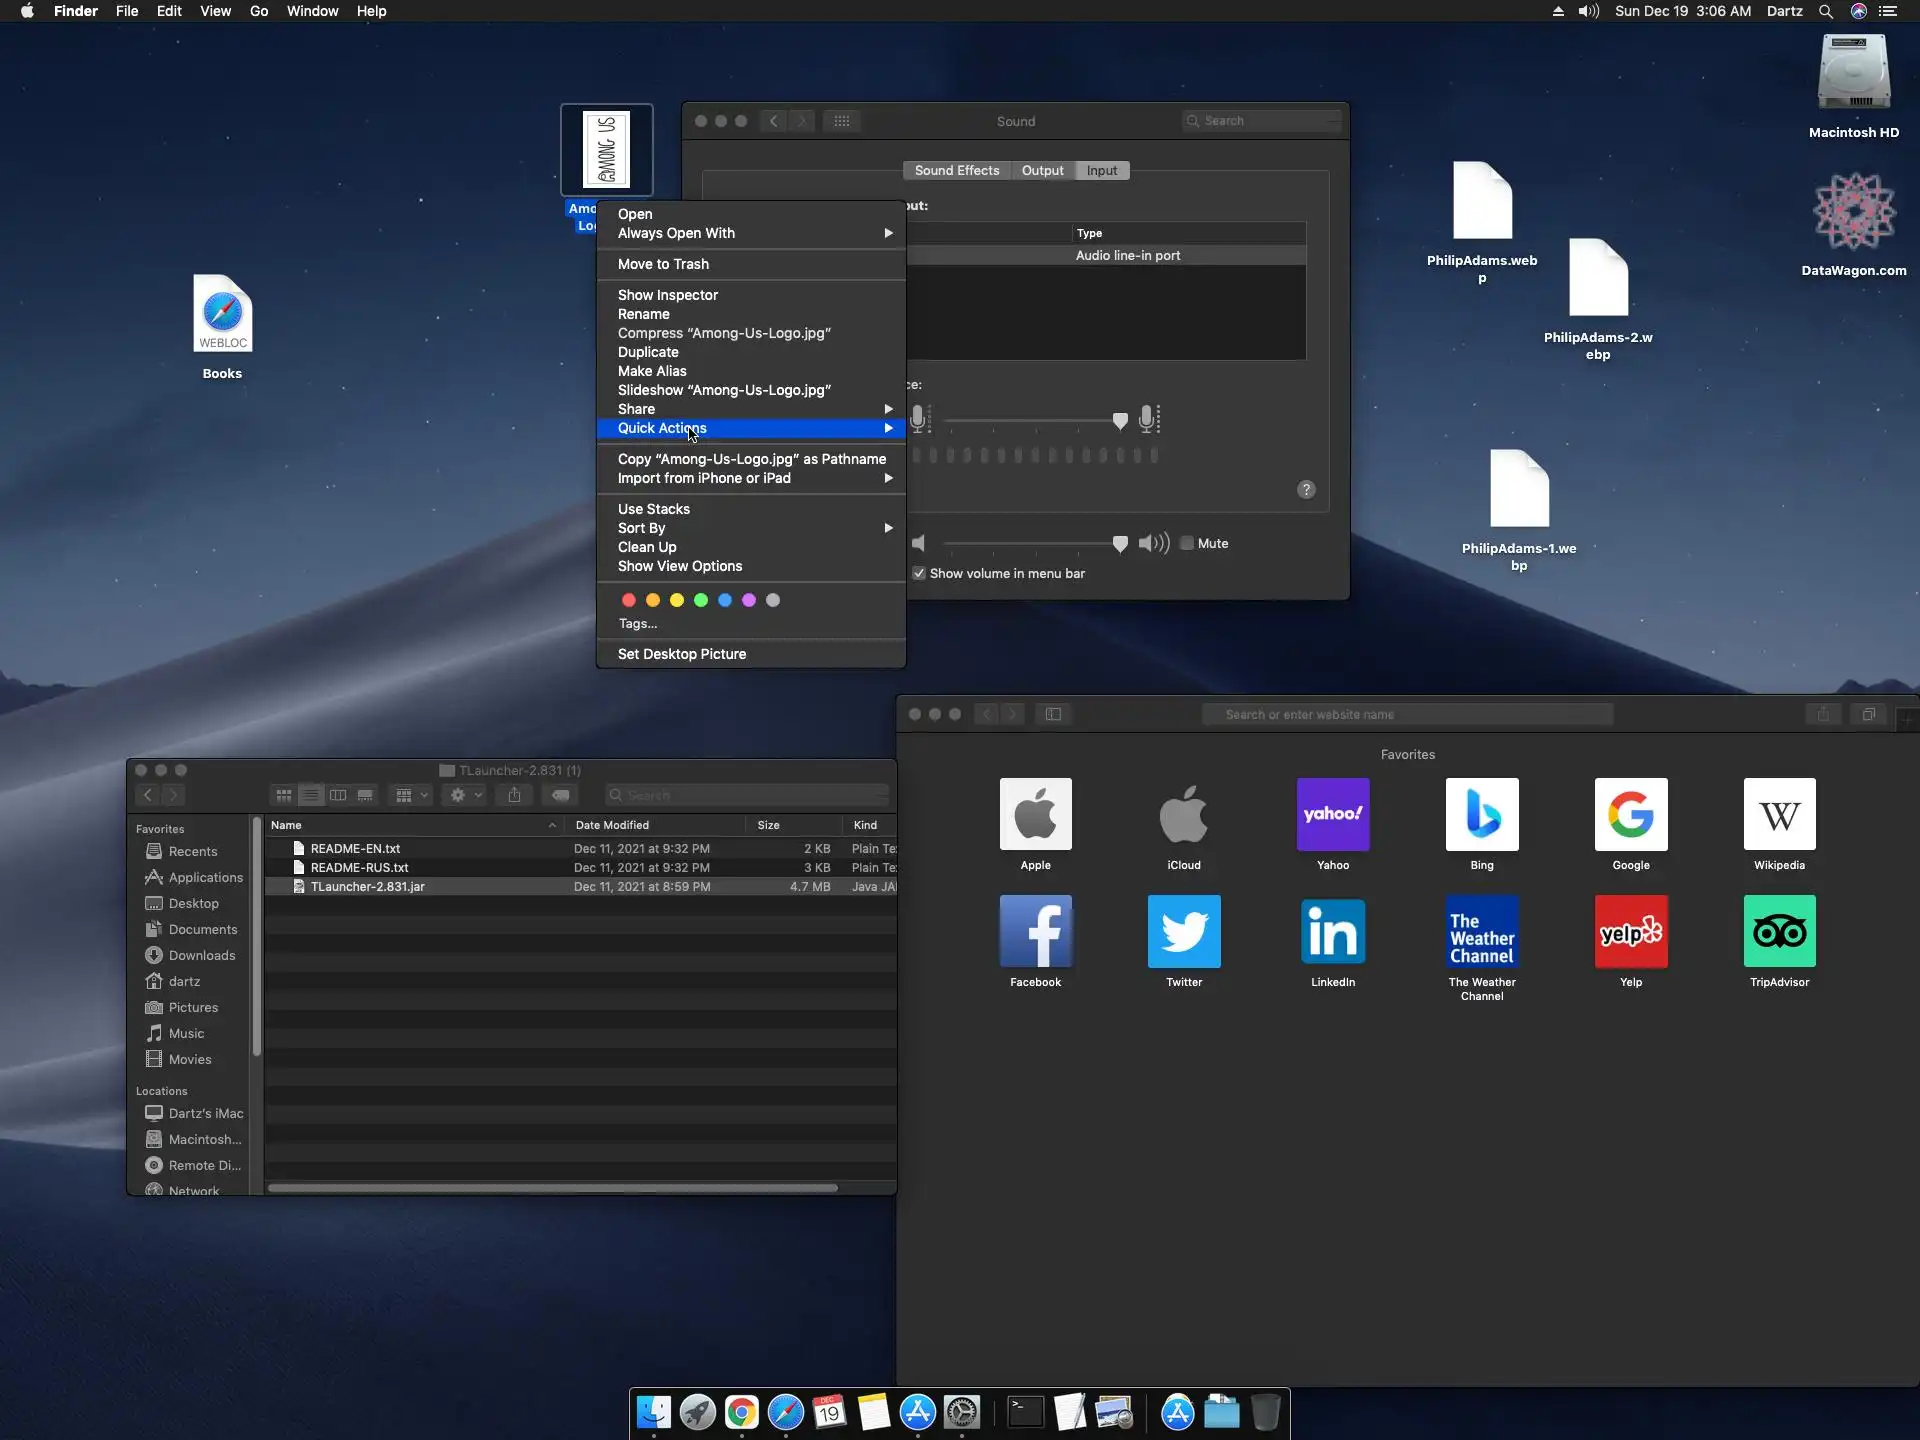The height and width of the screenshot is (1440, 1920).
Task: Click the output volume slider
Action: coord(1030,543)
